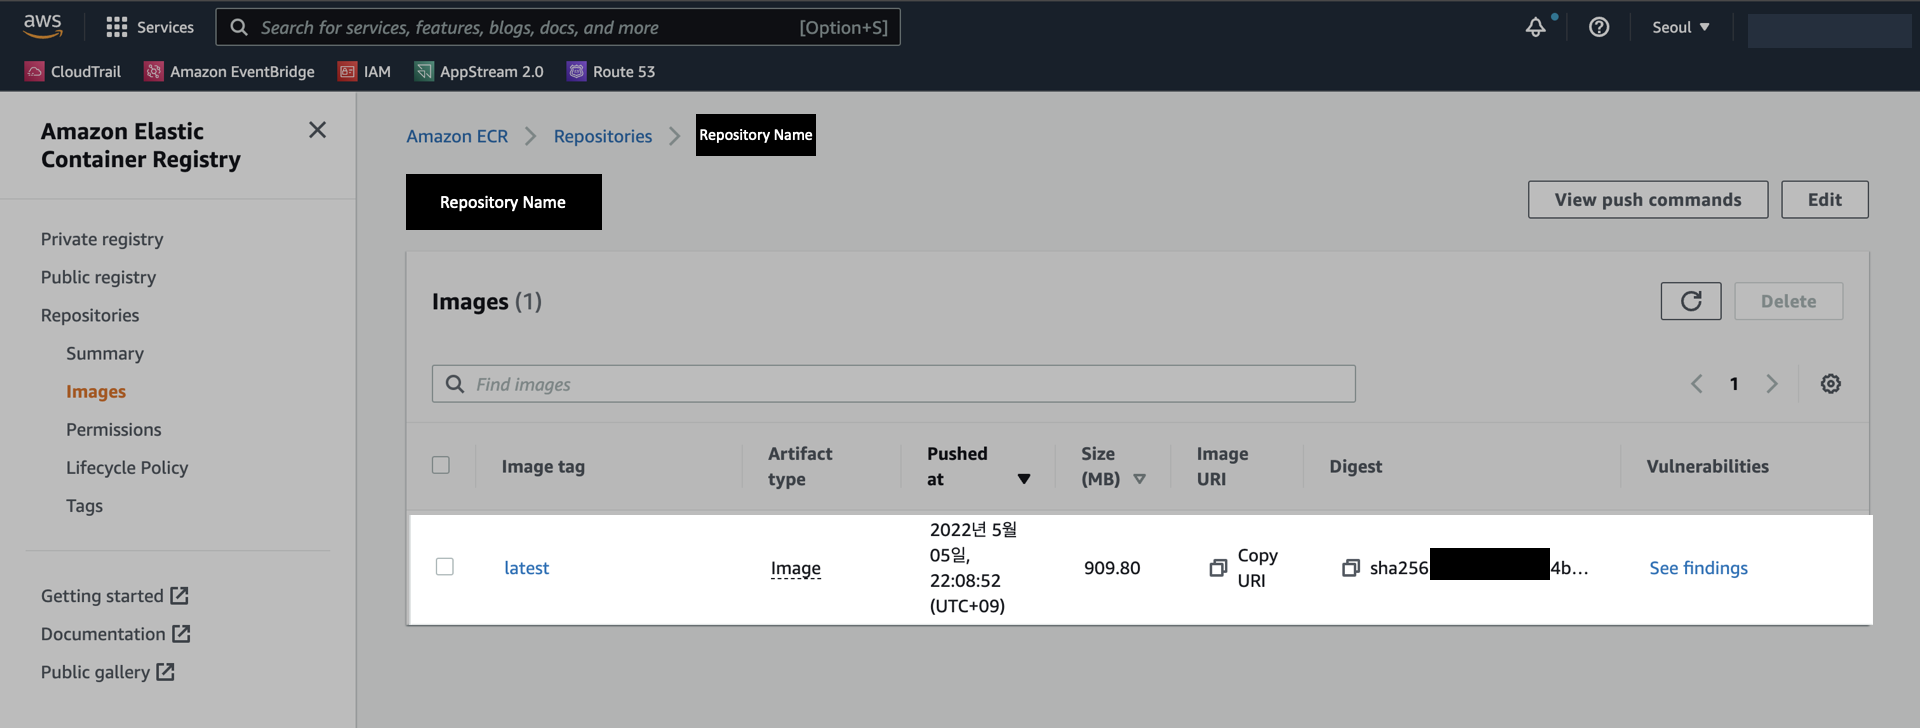Close the Amazon ECR side panel
The image size is (1920, 728).
317,130
